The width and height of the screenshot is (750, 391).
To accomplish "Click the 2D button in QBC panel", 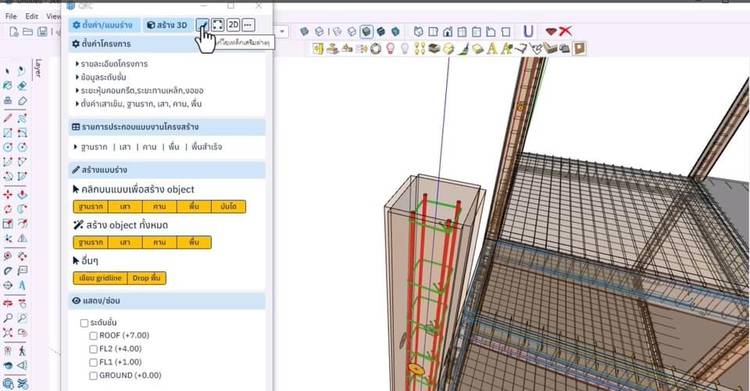I will click(x=233, y=25).
